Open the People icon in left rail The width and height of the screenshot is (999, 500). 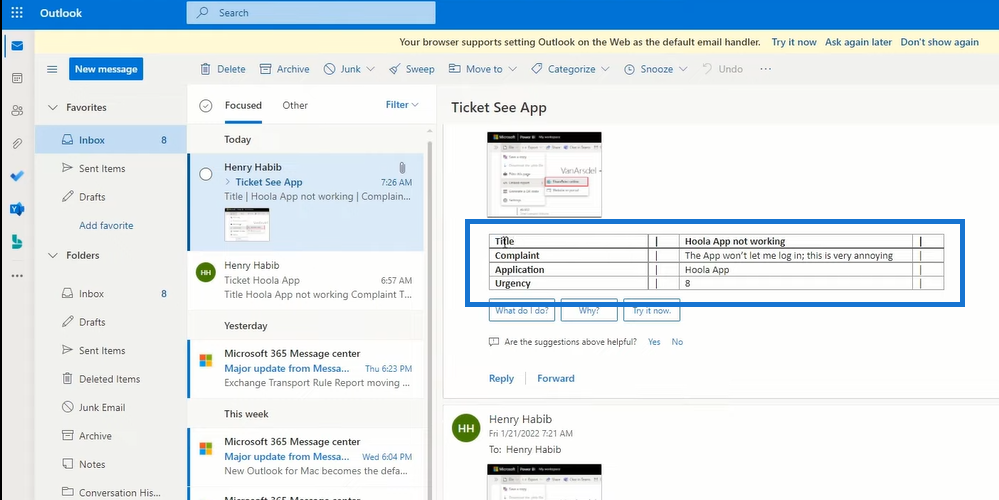(17, 111)
